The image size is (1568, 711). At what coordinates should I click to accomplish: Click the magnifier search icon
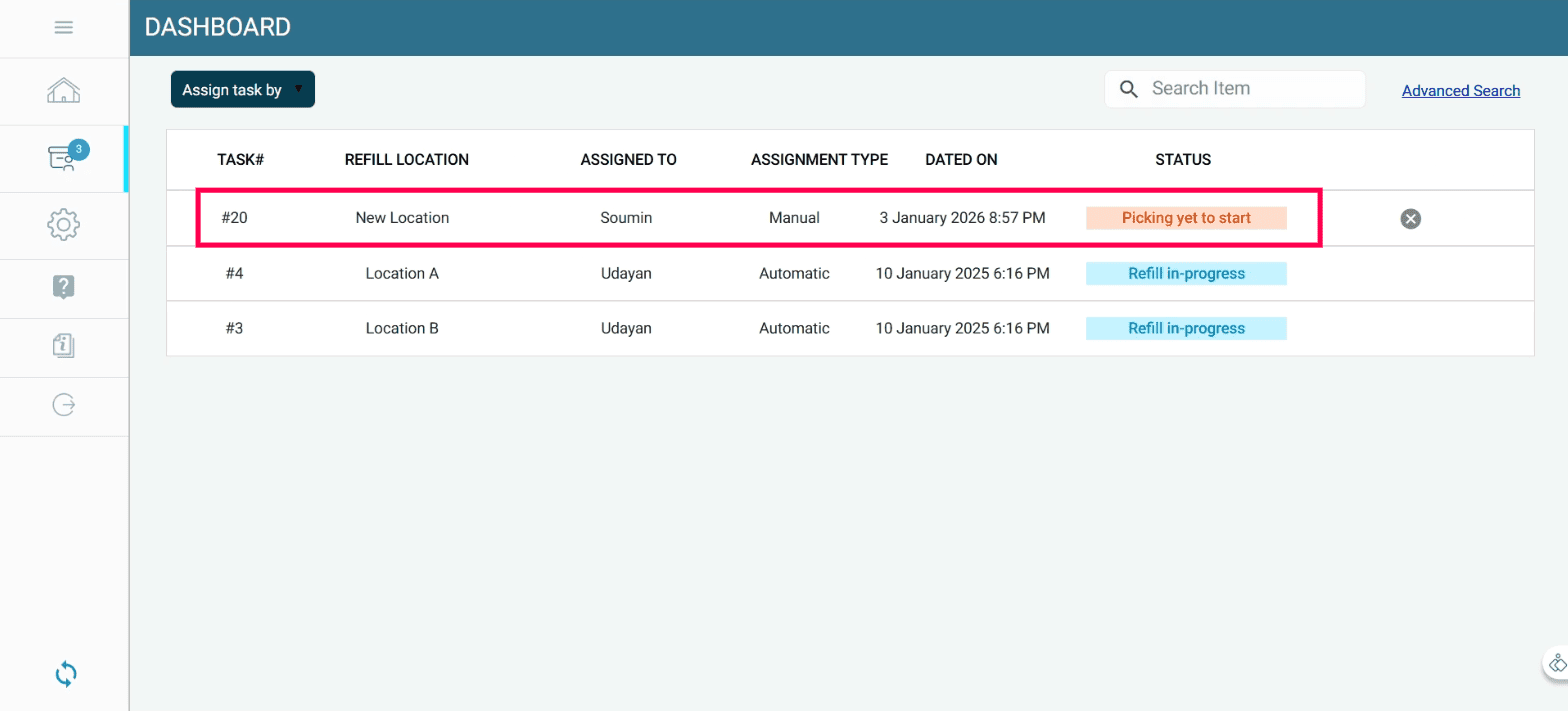click(x=1129, y=89)
